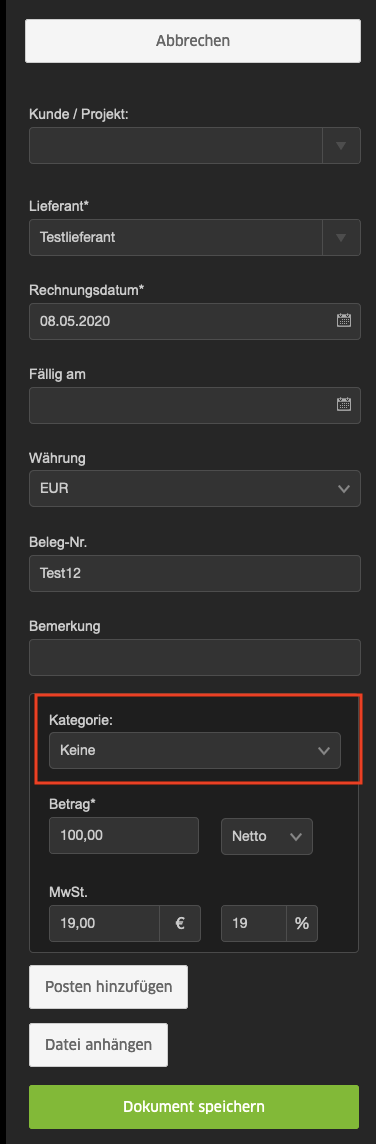Open the Kategorie dropdown showing Keine
The width and height of the screenshot is (376, 1144).
(x=195, y=751)
